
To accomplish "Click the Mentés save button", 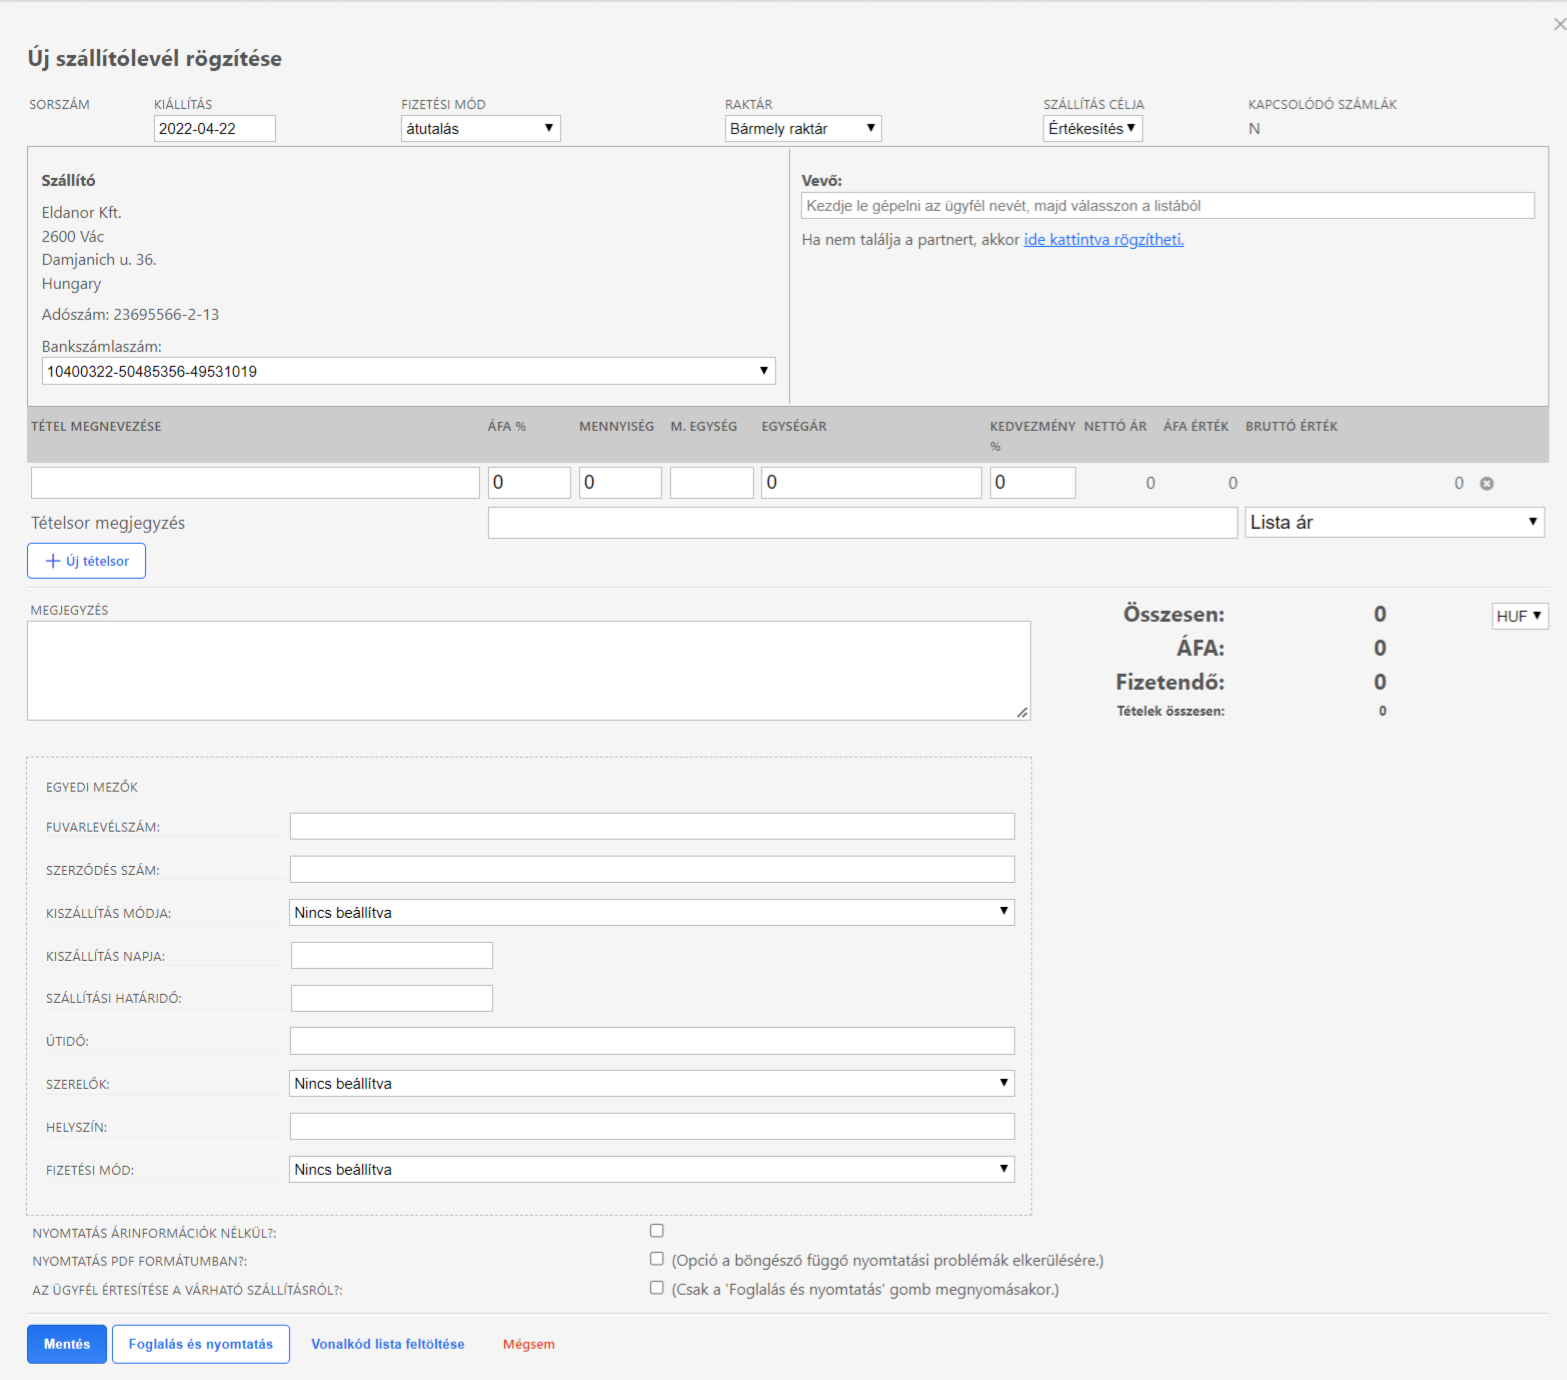I will 67,1344.
